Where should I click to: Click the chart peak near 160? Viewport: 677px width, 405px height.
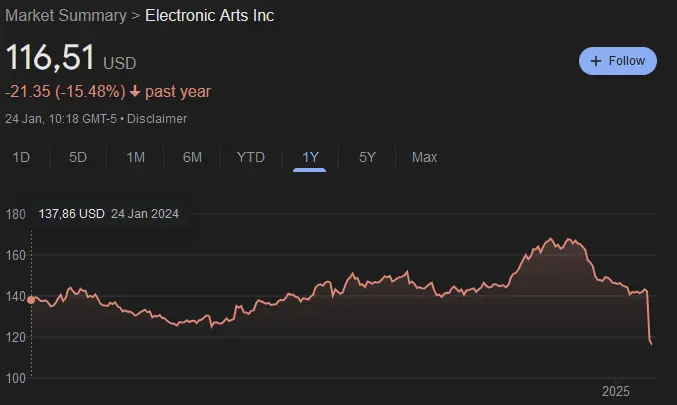click(x=550, y=239)
